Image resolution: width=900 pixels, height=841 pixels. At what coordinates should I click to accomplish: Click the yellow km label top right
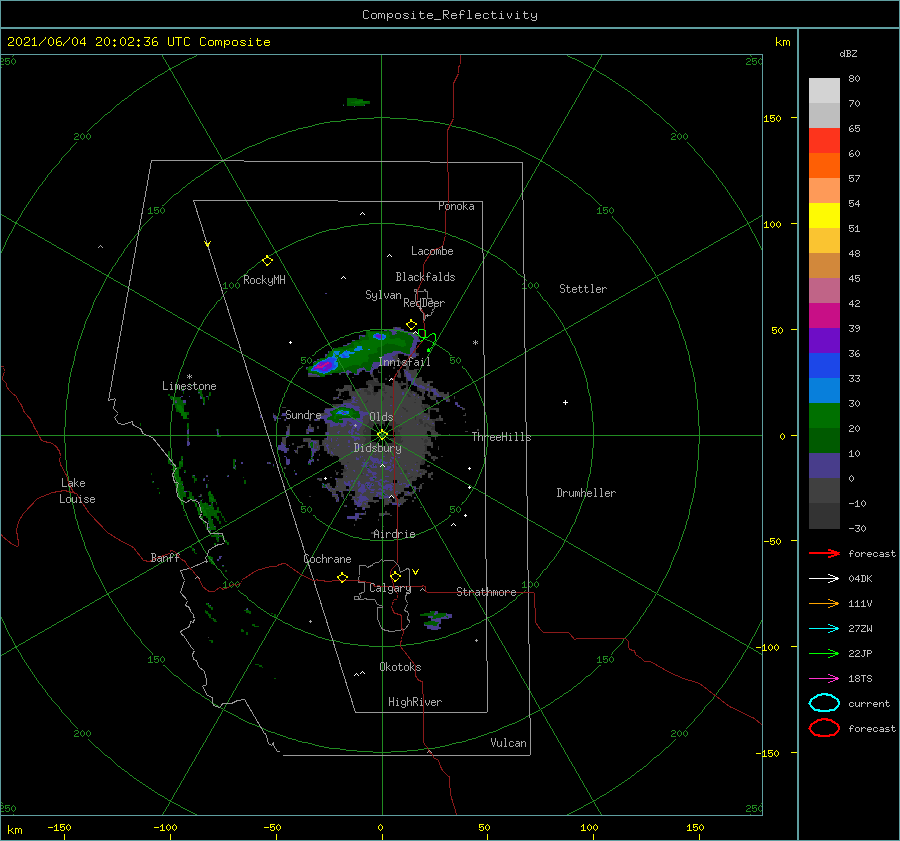[782, 42]
